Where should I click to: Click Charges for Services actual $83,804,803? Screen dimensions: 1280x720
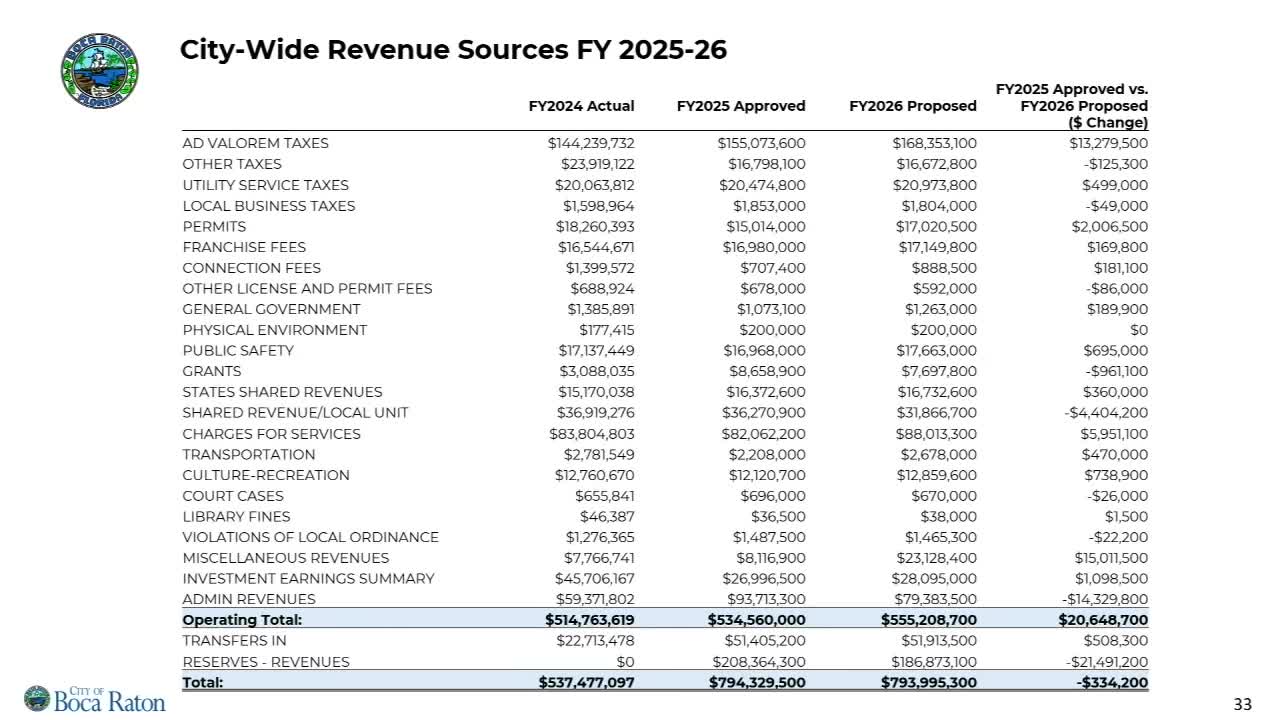[x=592, y=434]
